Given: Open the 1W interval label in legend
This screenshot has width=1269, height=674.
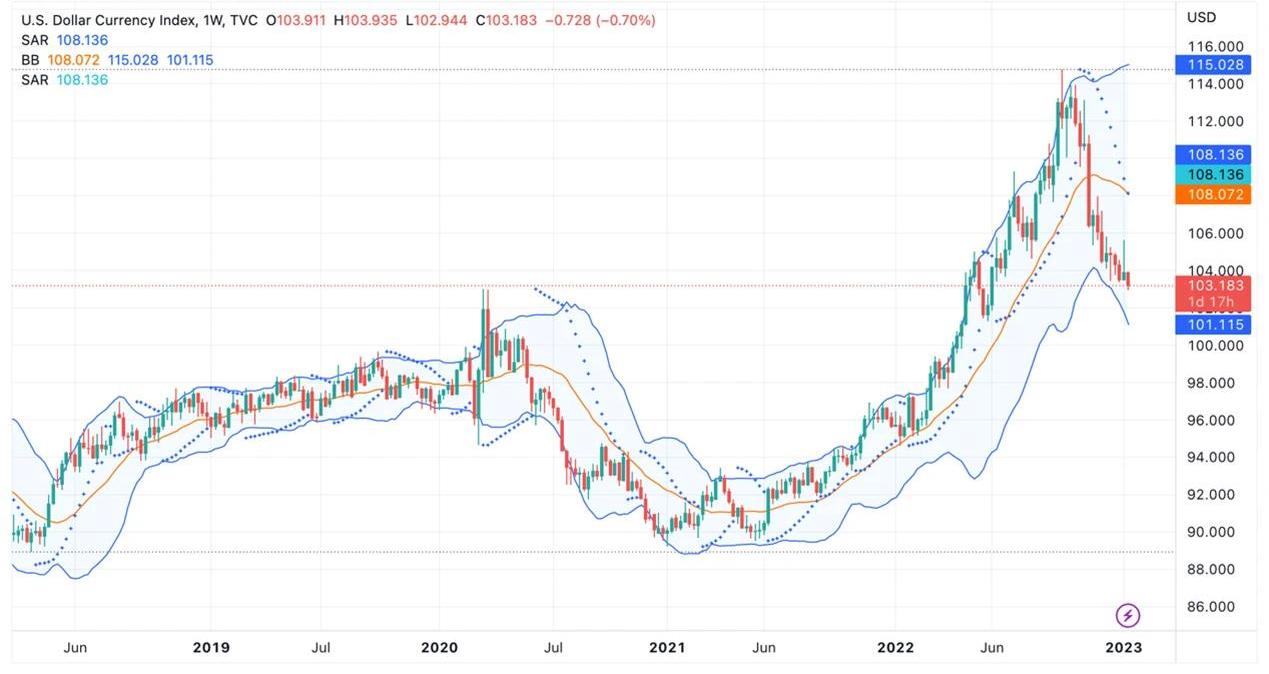Looking at the screenshot, I should click(x=213, y=20).
